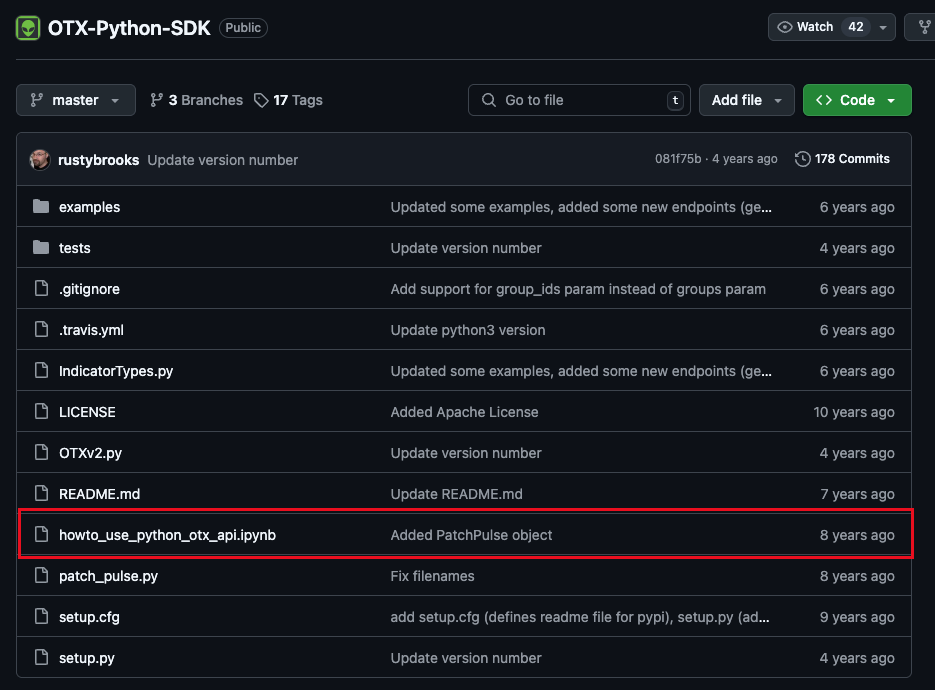Open the tests folder icon

(41, 247)
